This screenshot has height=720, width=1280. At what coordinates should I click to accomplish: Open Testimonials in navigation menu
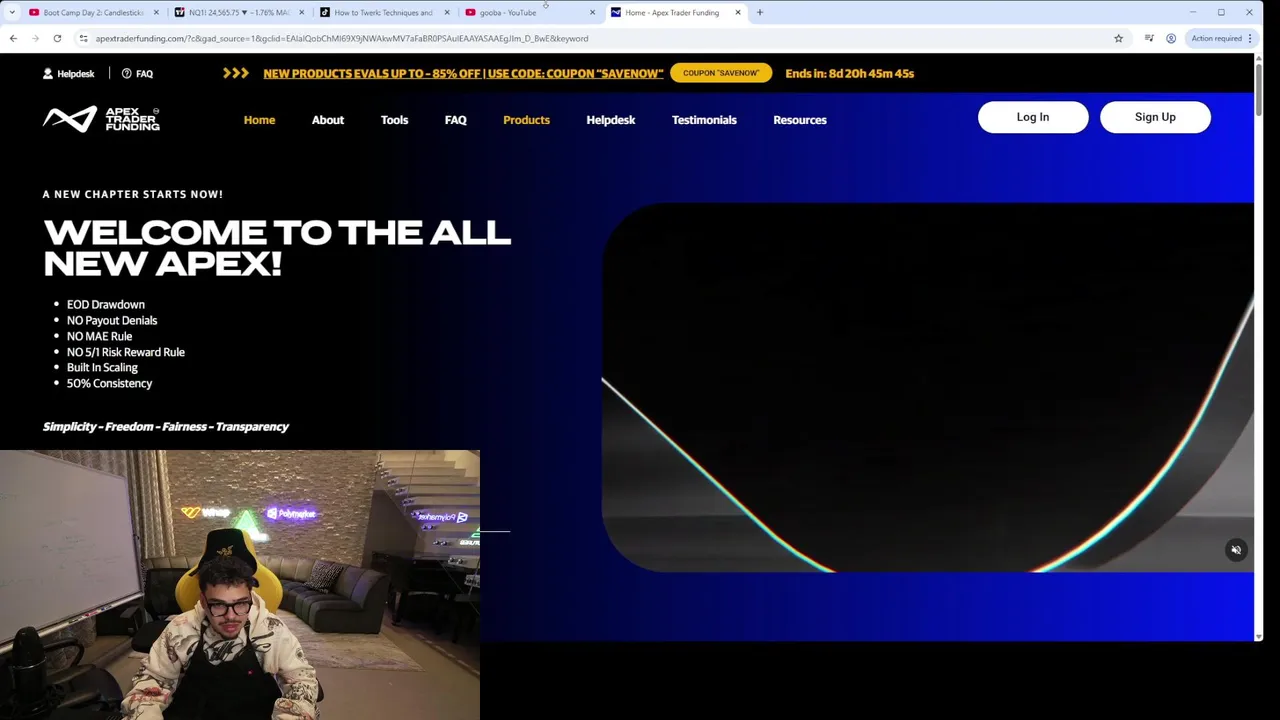(704, 120)
